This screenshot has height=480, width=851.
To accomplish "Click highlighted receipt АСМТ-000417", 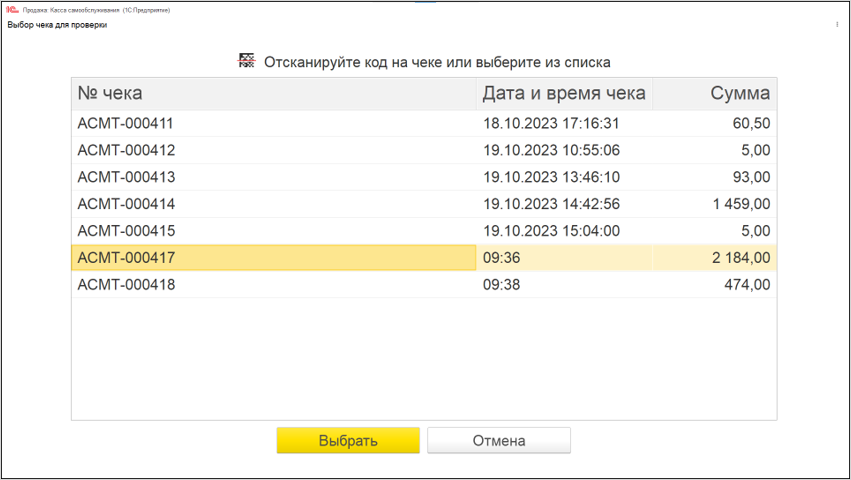I will click(x=126, y=258).
